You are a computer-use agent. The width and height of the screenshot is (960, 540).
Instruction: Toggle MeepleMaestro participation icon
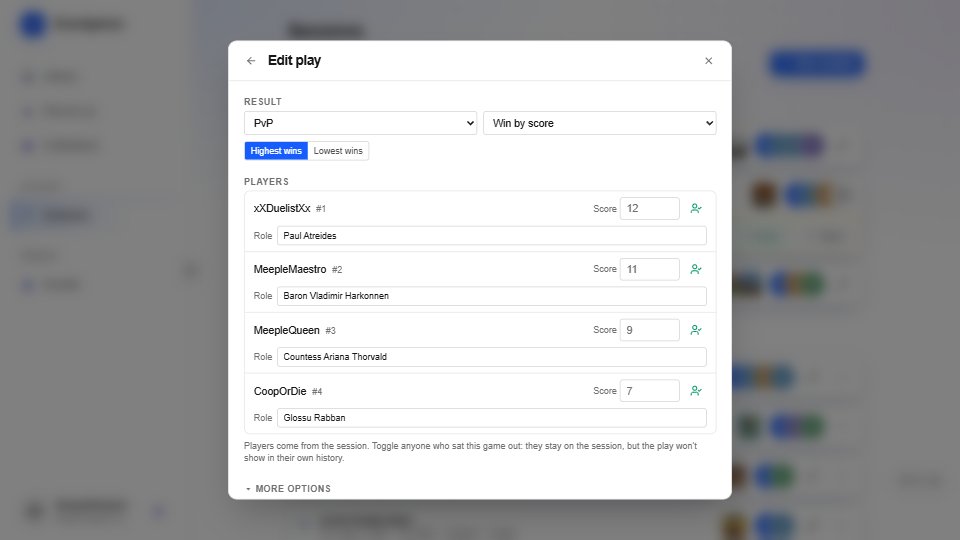click(x=696, y=269)
